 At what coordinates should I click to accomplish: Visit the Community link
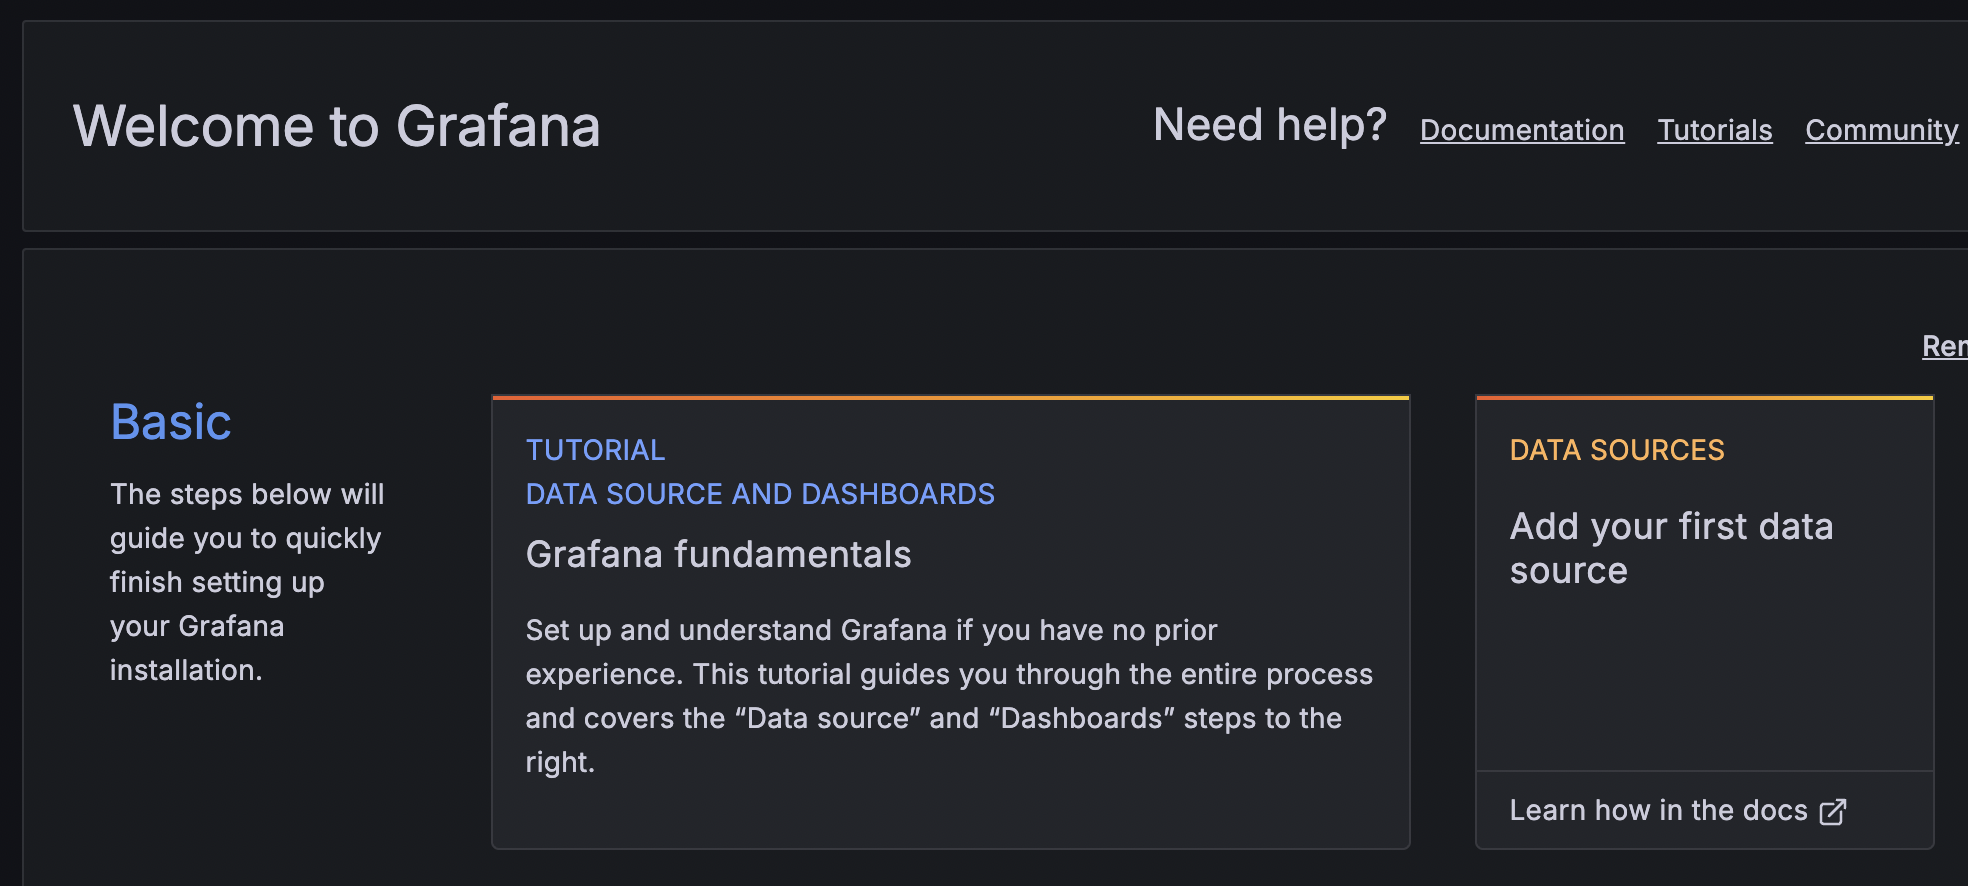pos(1881,130)
